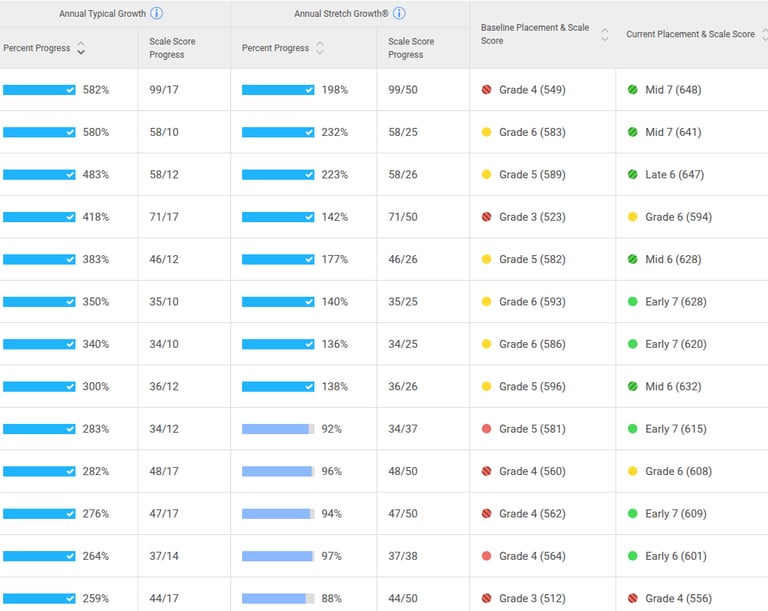Viewport: 768px width, 611px height.
Task: Select the scale score cell 58/10
Action: click(164, 132)
